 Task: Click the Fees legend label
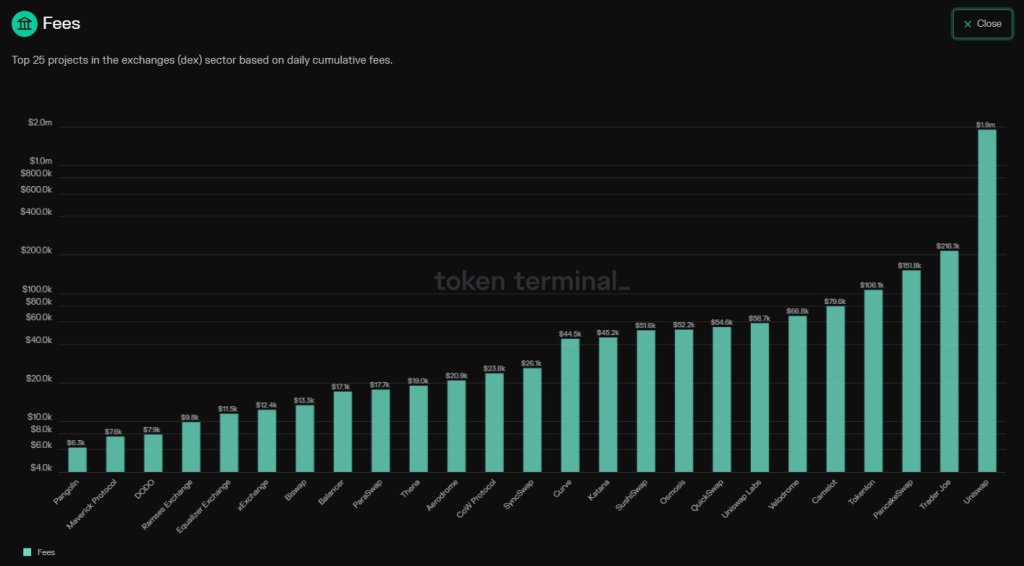tap(46, 551)
